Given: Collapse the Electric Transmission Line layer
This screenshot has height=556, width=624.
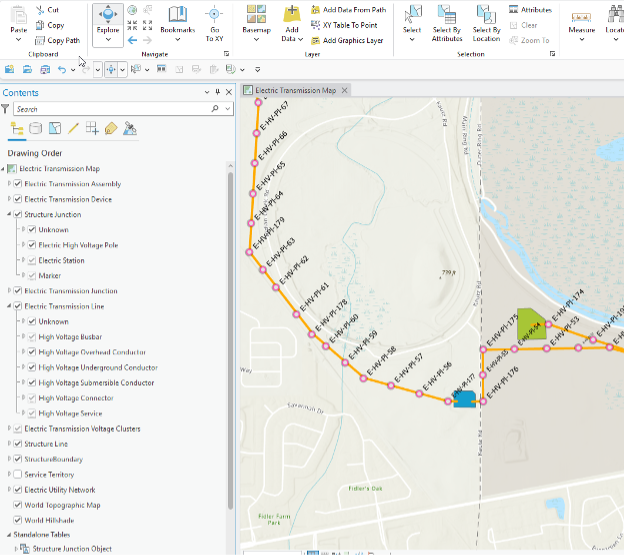Looking at the screenshot, I should 9,306.
